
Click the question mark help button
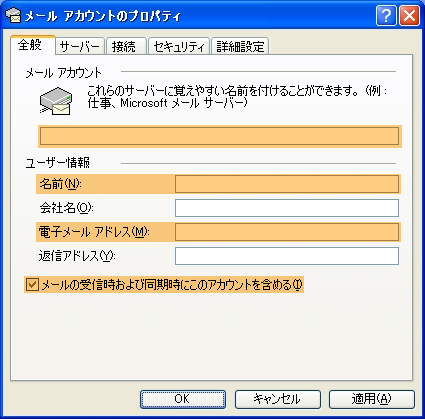pyautogui.click(x=386, y=16)
